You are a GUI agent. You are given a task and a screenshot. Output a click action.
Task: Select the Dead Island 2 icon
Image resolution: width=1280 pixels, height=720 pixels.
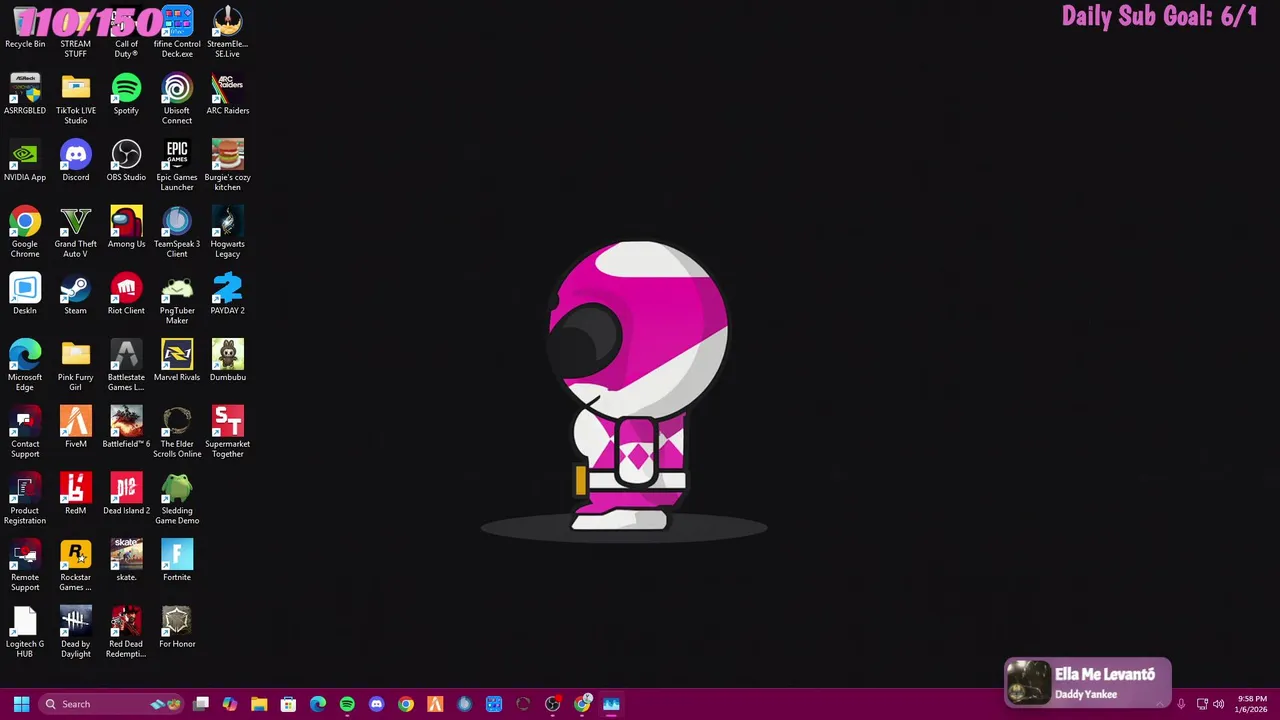click(126, 495)
